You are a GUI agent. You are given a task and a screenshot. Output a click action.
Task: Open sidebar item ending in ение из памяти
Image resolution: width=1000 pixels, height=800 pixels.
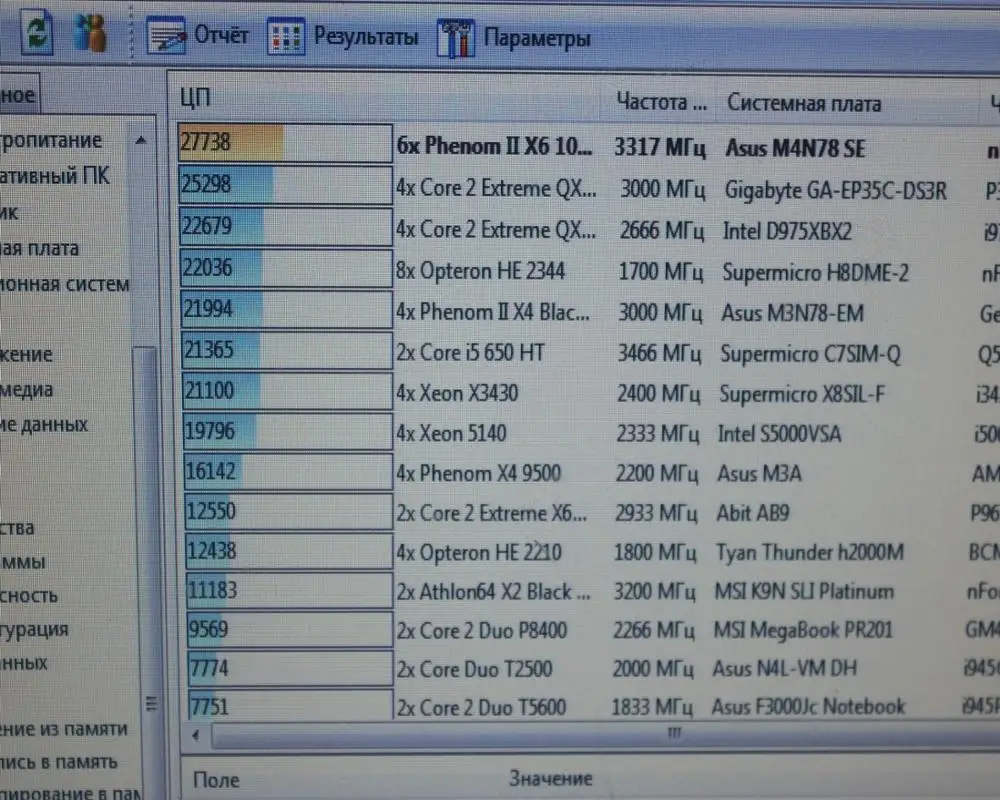(x=63, y=729)
